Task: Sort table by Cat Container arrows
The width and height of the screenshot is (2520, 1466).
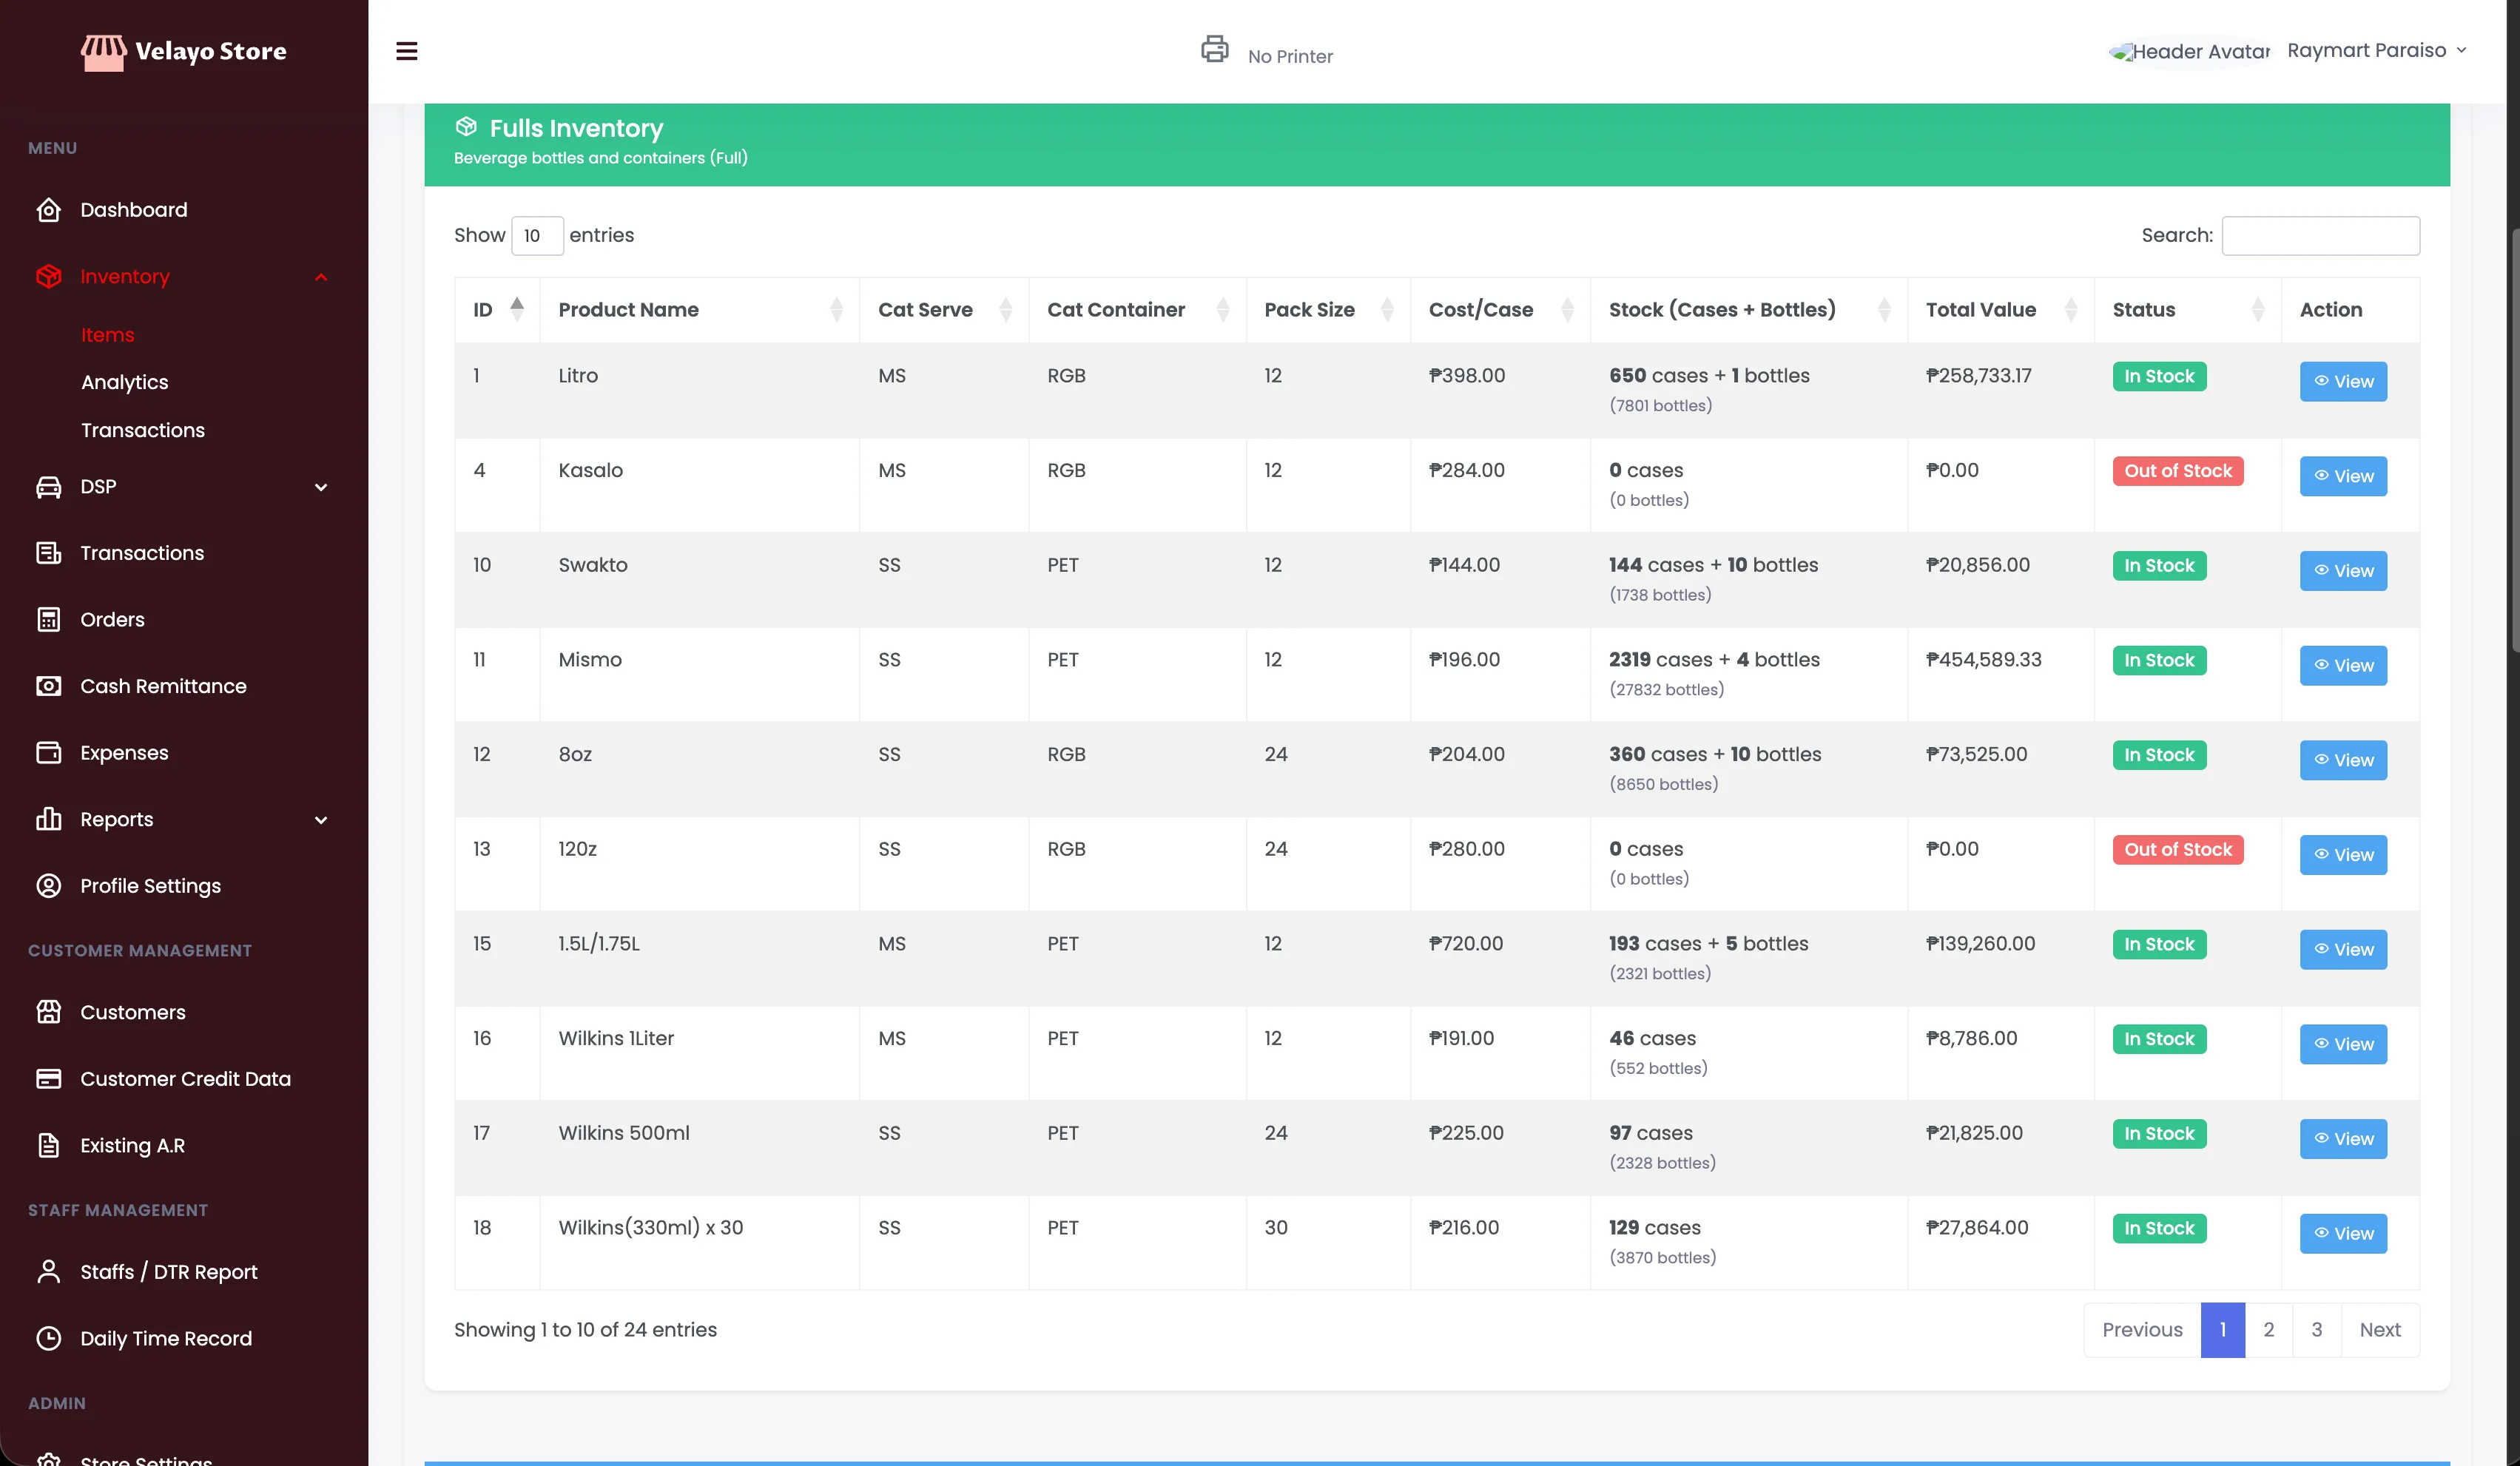Action: coord(1222,309)
